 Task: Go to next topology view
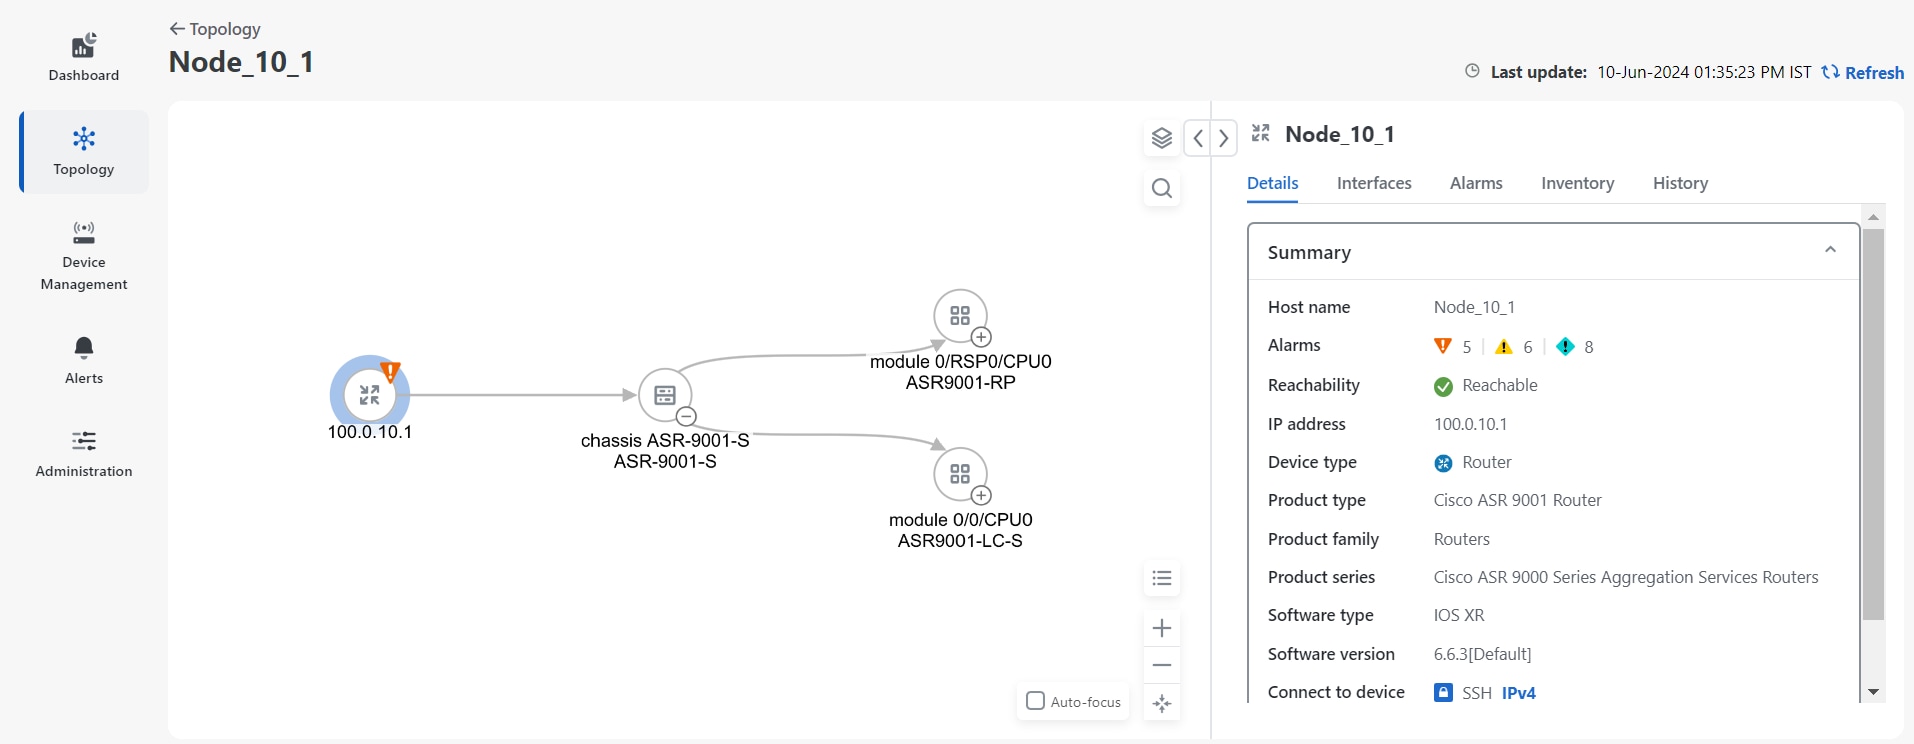pos(1224,138)
